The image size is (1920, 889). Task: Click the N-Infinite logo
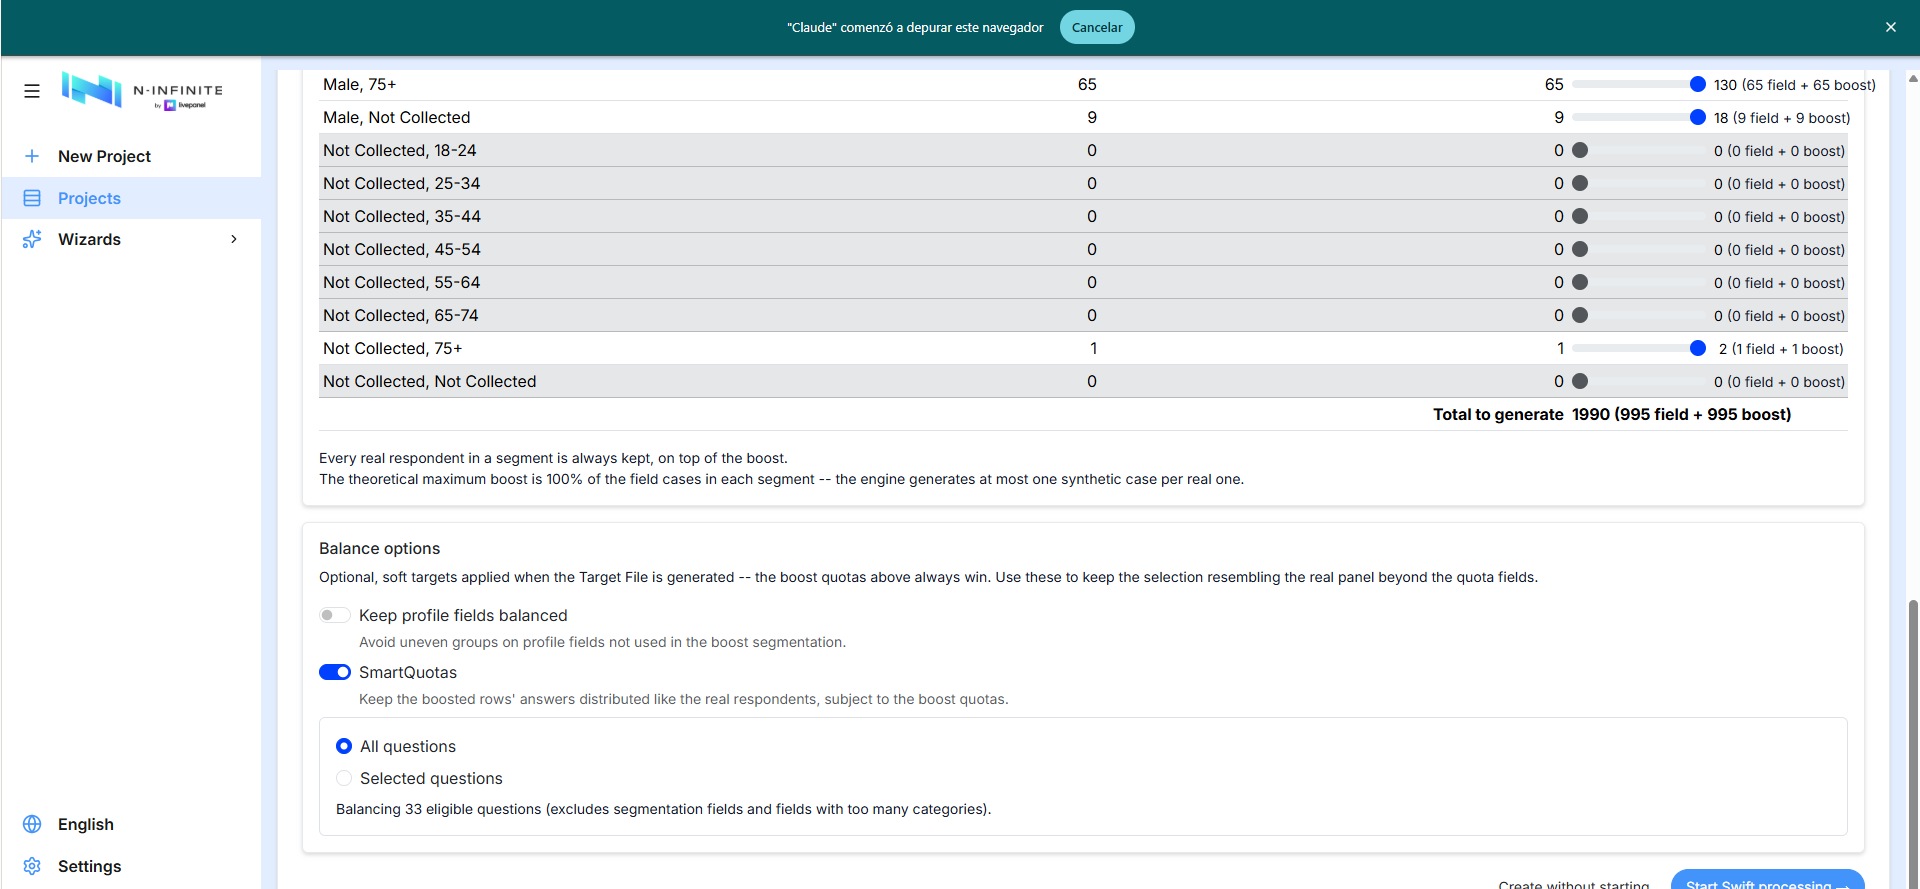coord(142,91)
